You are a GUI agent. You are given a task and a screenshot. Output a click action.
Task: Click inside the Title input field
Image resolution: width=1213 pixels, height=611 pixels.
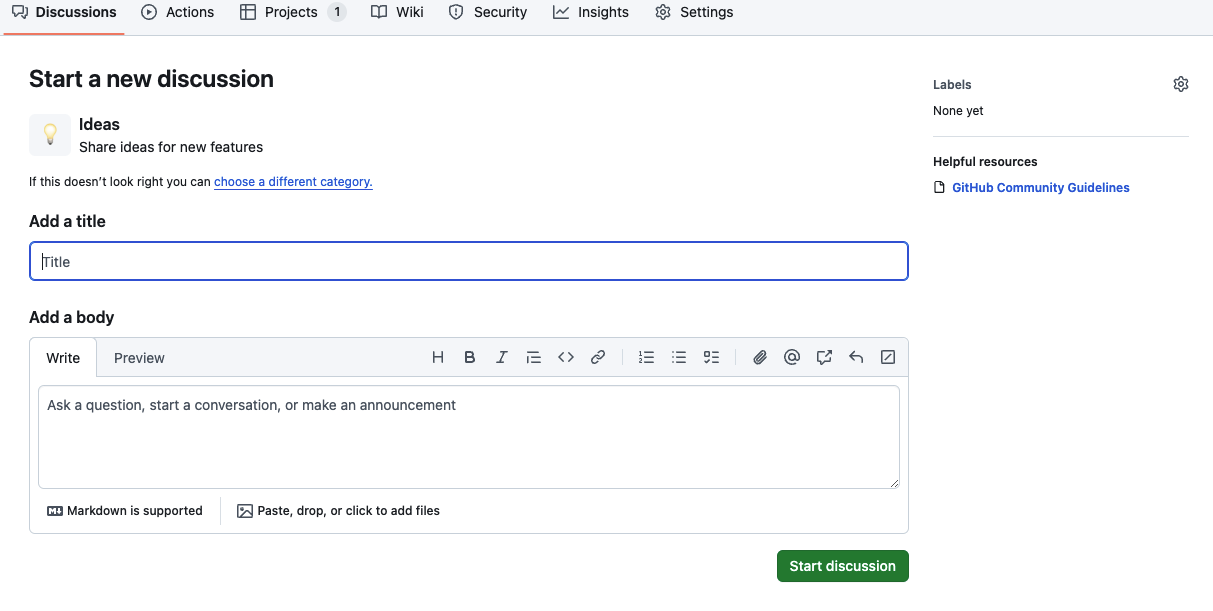[468, 261]
